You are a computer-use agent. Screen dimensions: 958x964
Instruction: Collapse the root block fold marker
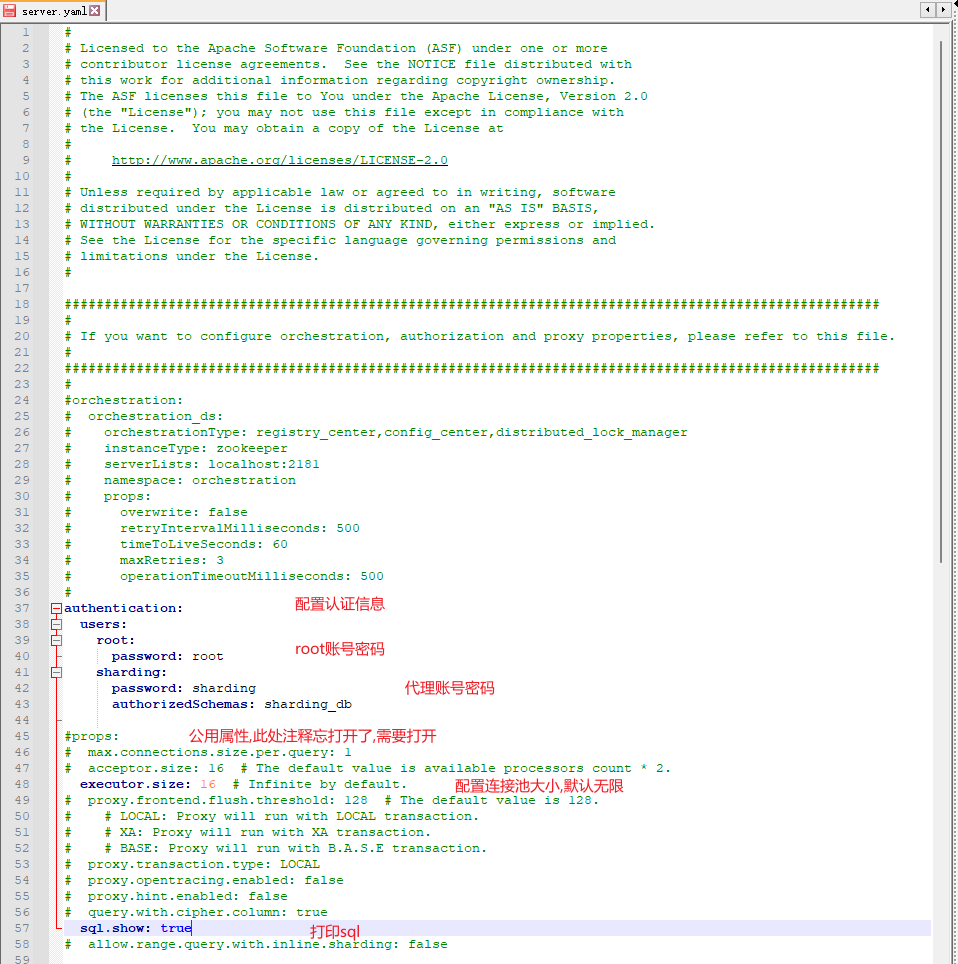[56, 640]
